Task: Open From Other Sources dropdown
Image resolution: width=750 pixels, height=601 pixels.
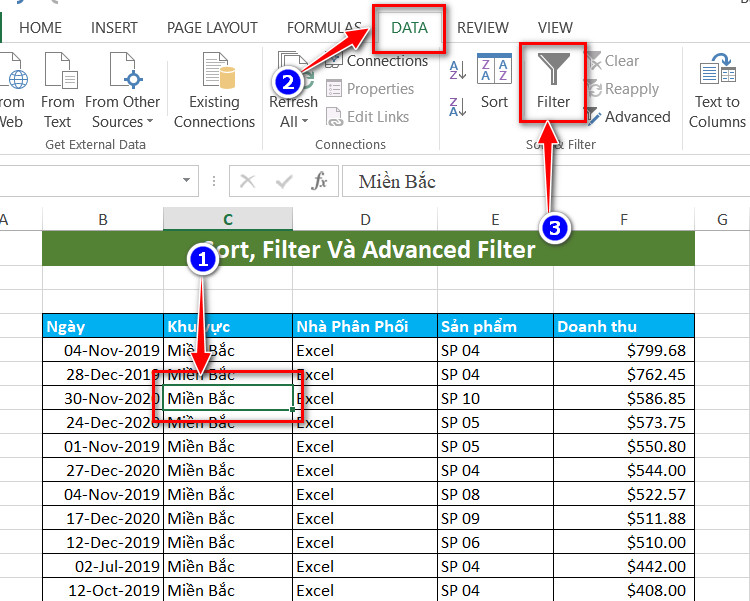Action: tap(122, 91)
